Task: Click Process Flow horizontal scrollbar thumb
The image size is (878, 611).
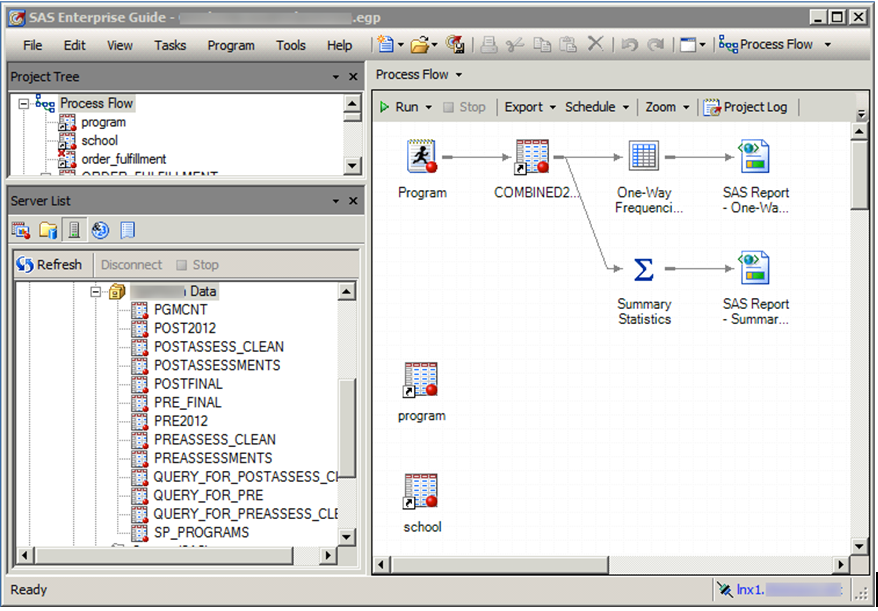Action: coord(499,565)
